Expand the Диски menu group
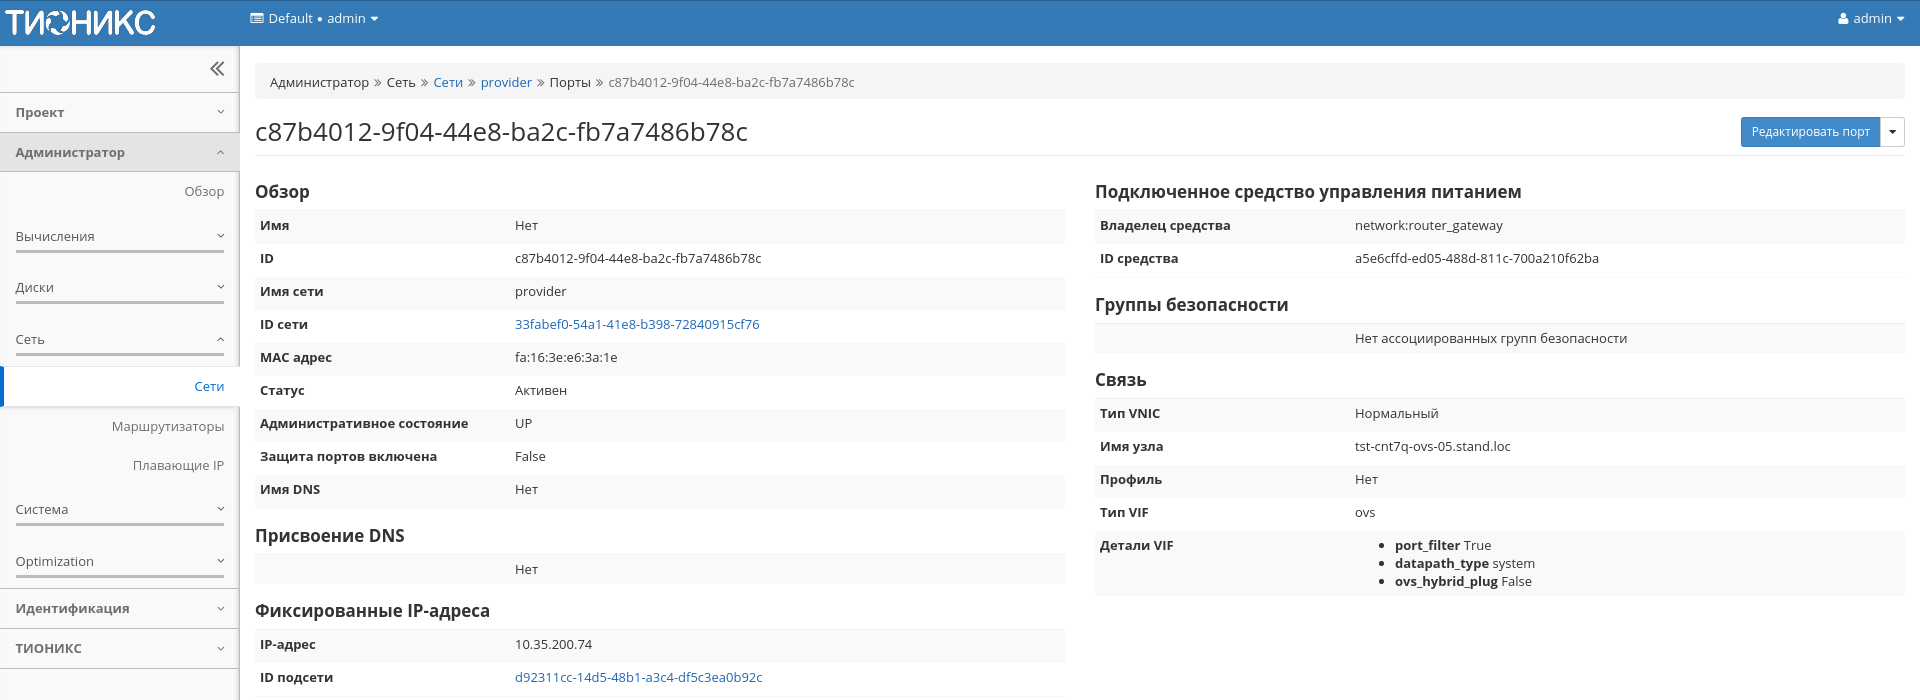 119,288
